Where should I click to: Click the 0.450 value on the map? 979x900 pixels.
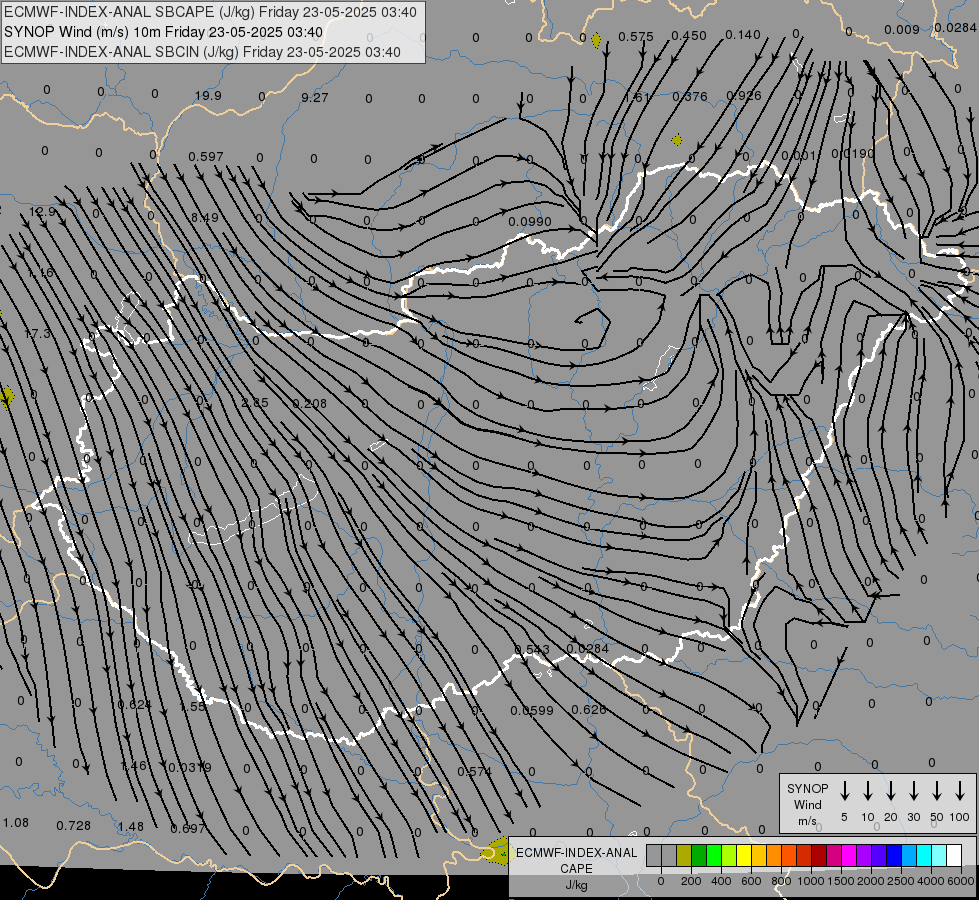coord(689,36)
